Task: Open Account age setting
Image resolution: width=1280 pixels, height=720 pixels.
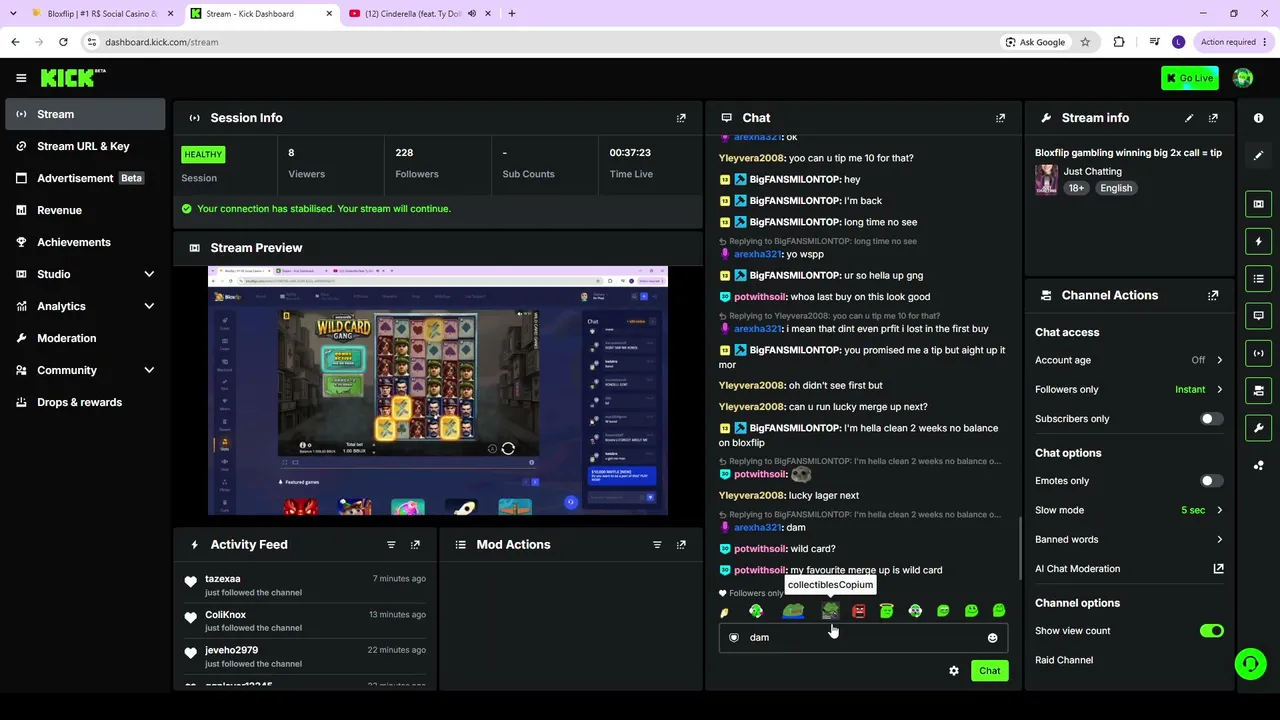Action: 1129,360
